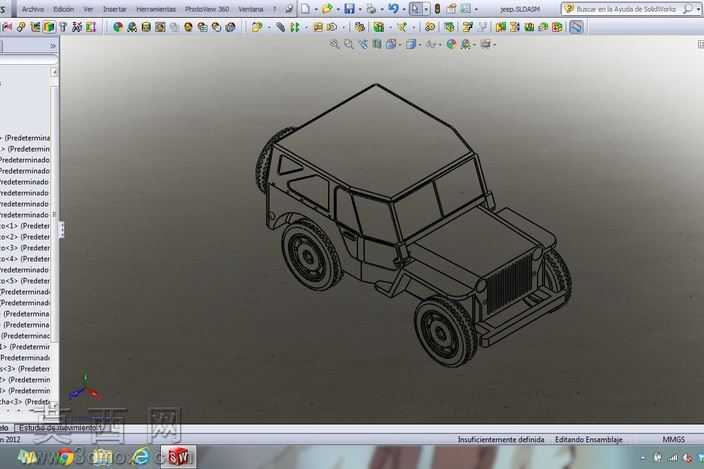Open the Edición menu
The image size is (704, 469).
(63, 9)
